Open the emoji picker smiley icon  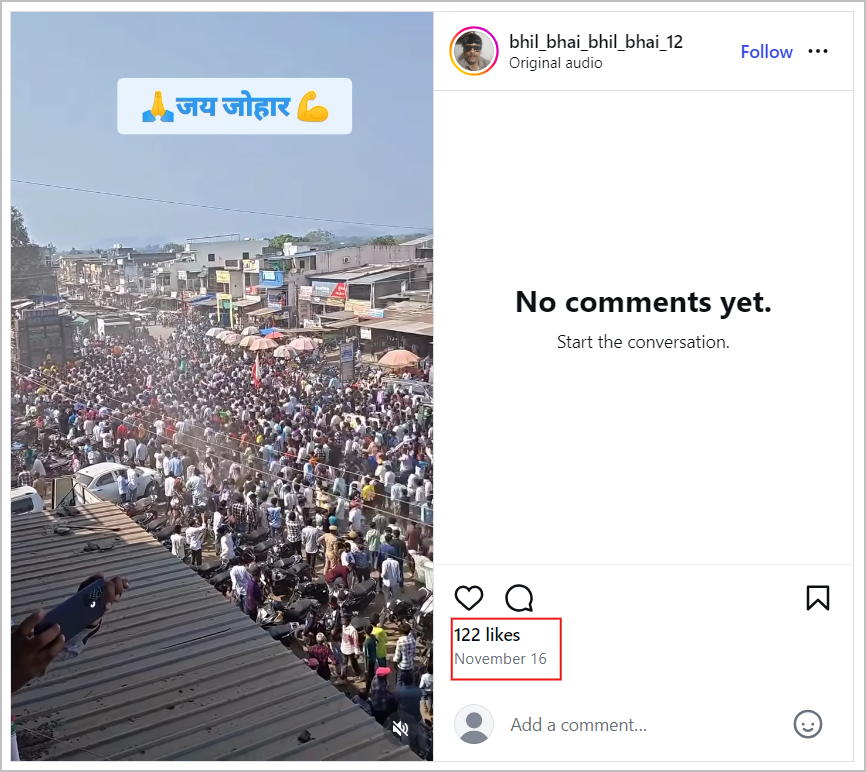[807, 724]
